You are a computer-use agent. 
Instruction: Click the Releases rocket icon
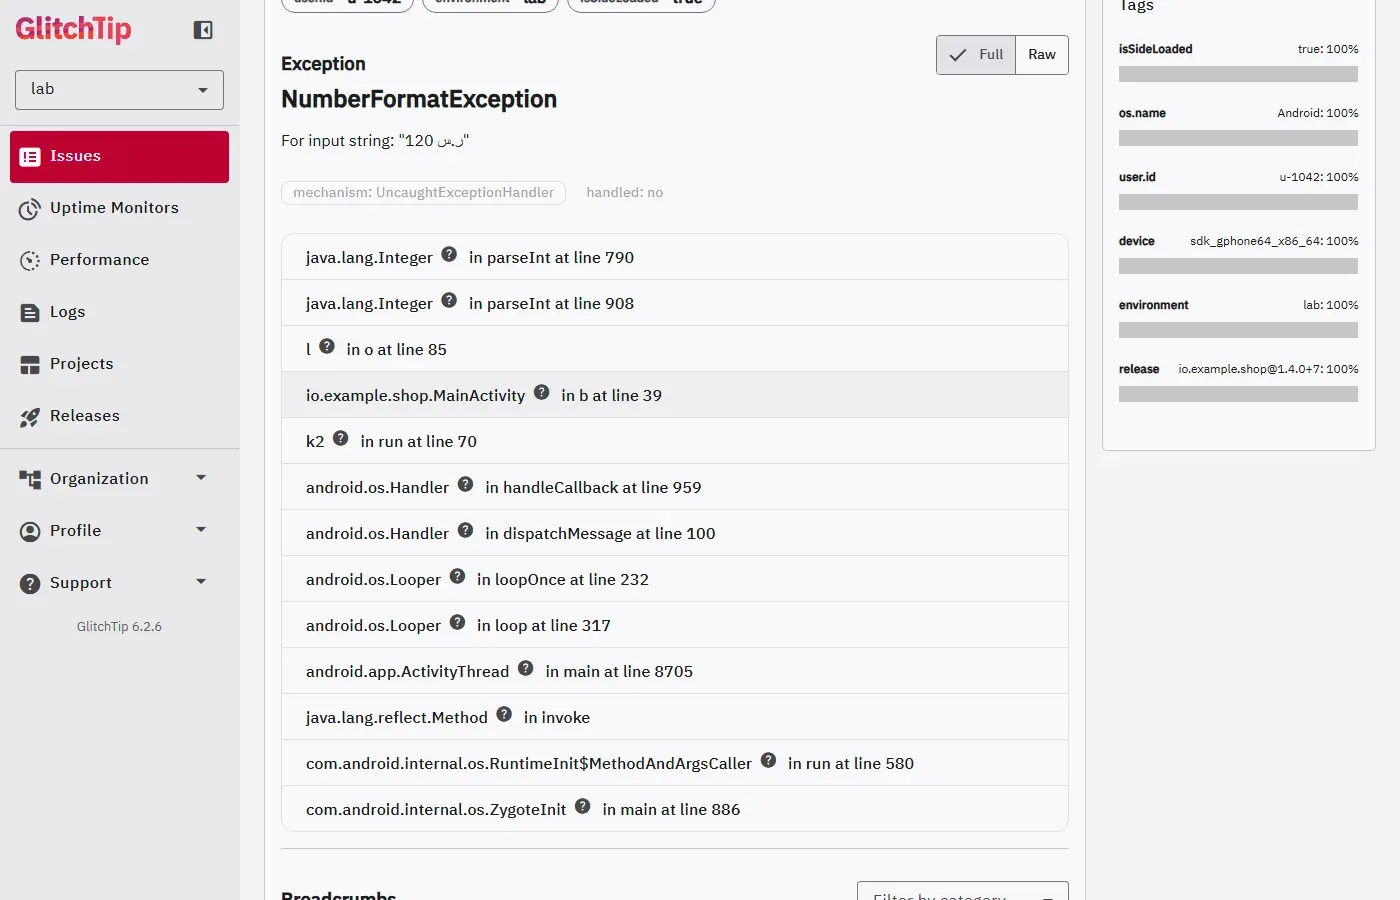pyautogui.click(x=30, y=417)
